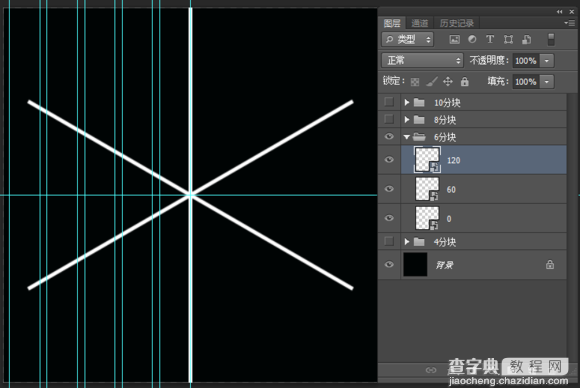Viewport: 580px width, 388px height.
Task: Click open folder icon of 6分块
Action: [419, 137]
